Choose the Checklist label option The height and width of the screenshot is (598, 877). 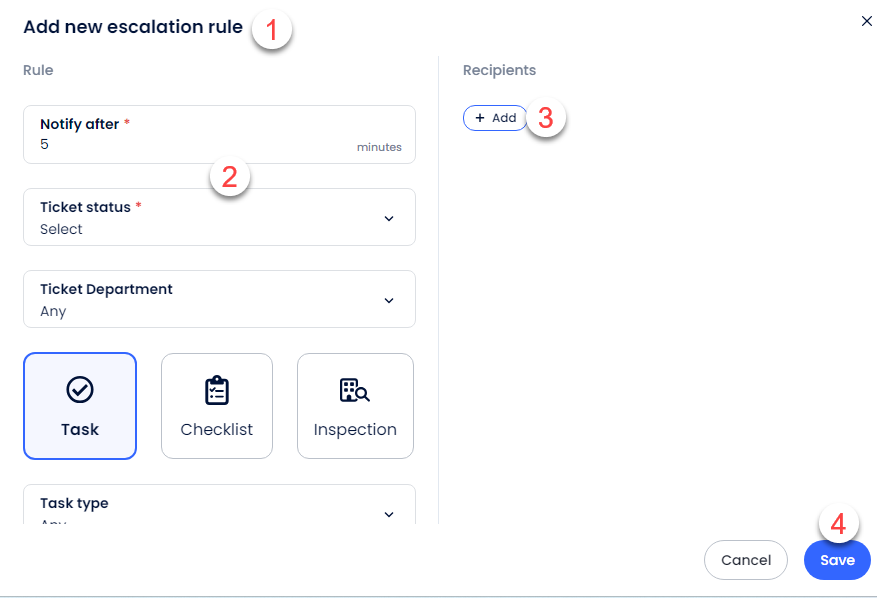[217, 430]
